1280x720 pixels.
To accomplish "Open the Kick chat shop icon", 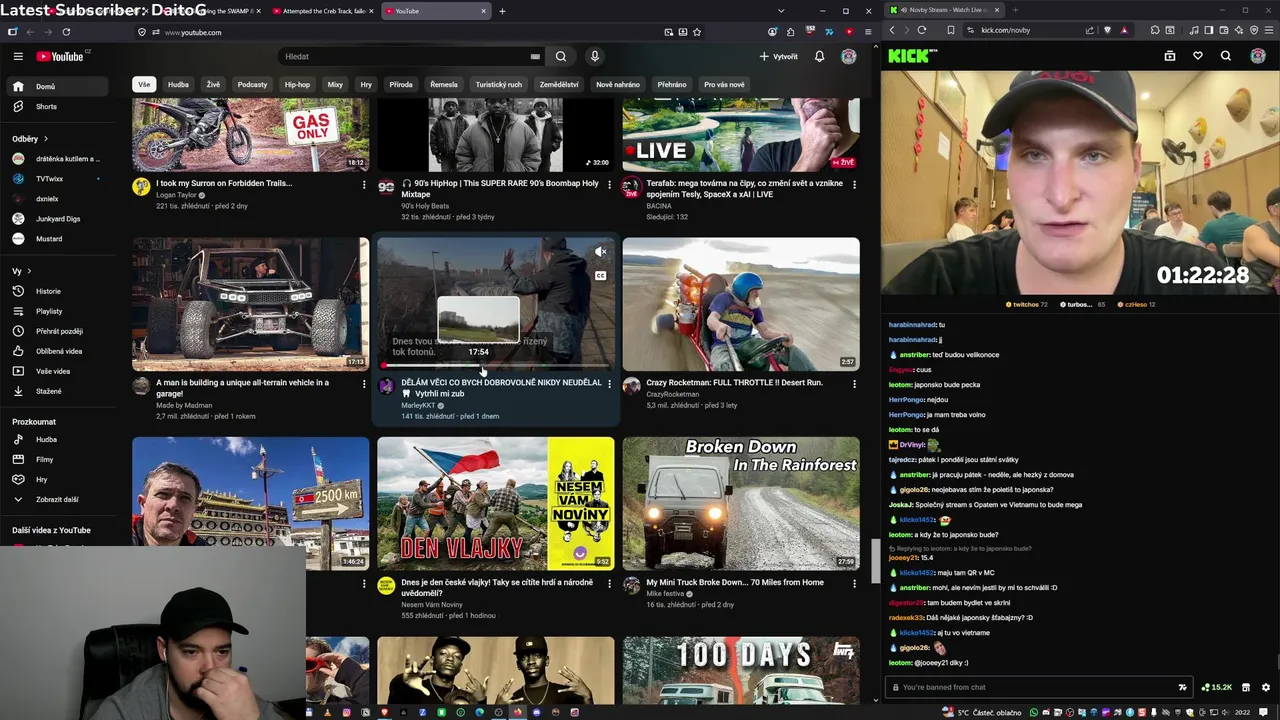I will click(1246, 688).
